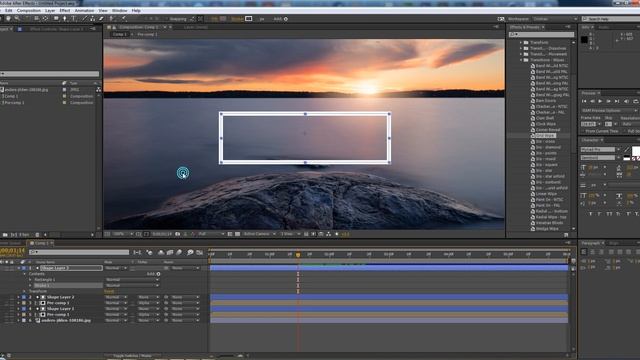Expand the Transform presets folder
Screen dimensions: 640x360
521,42
